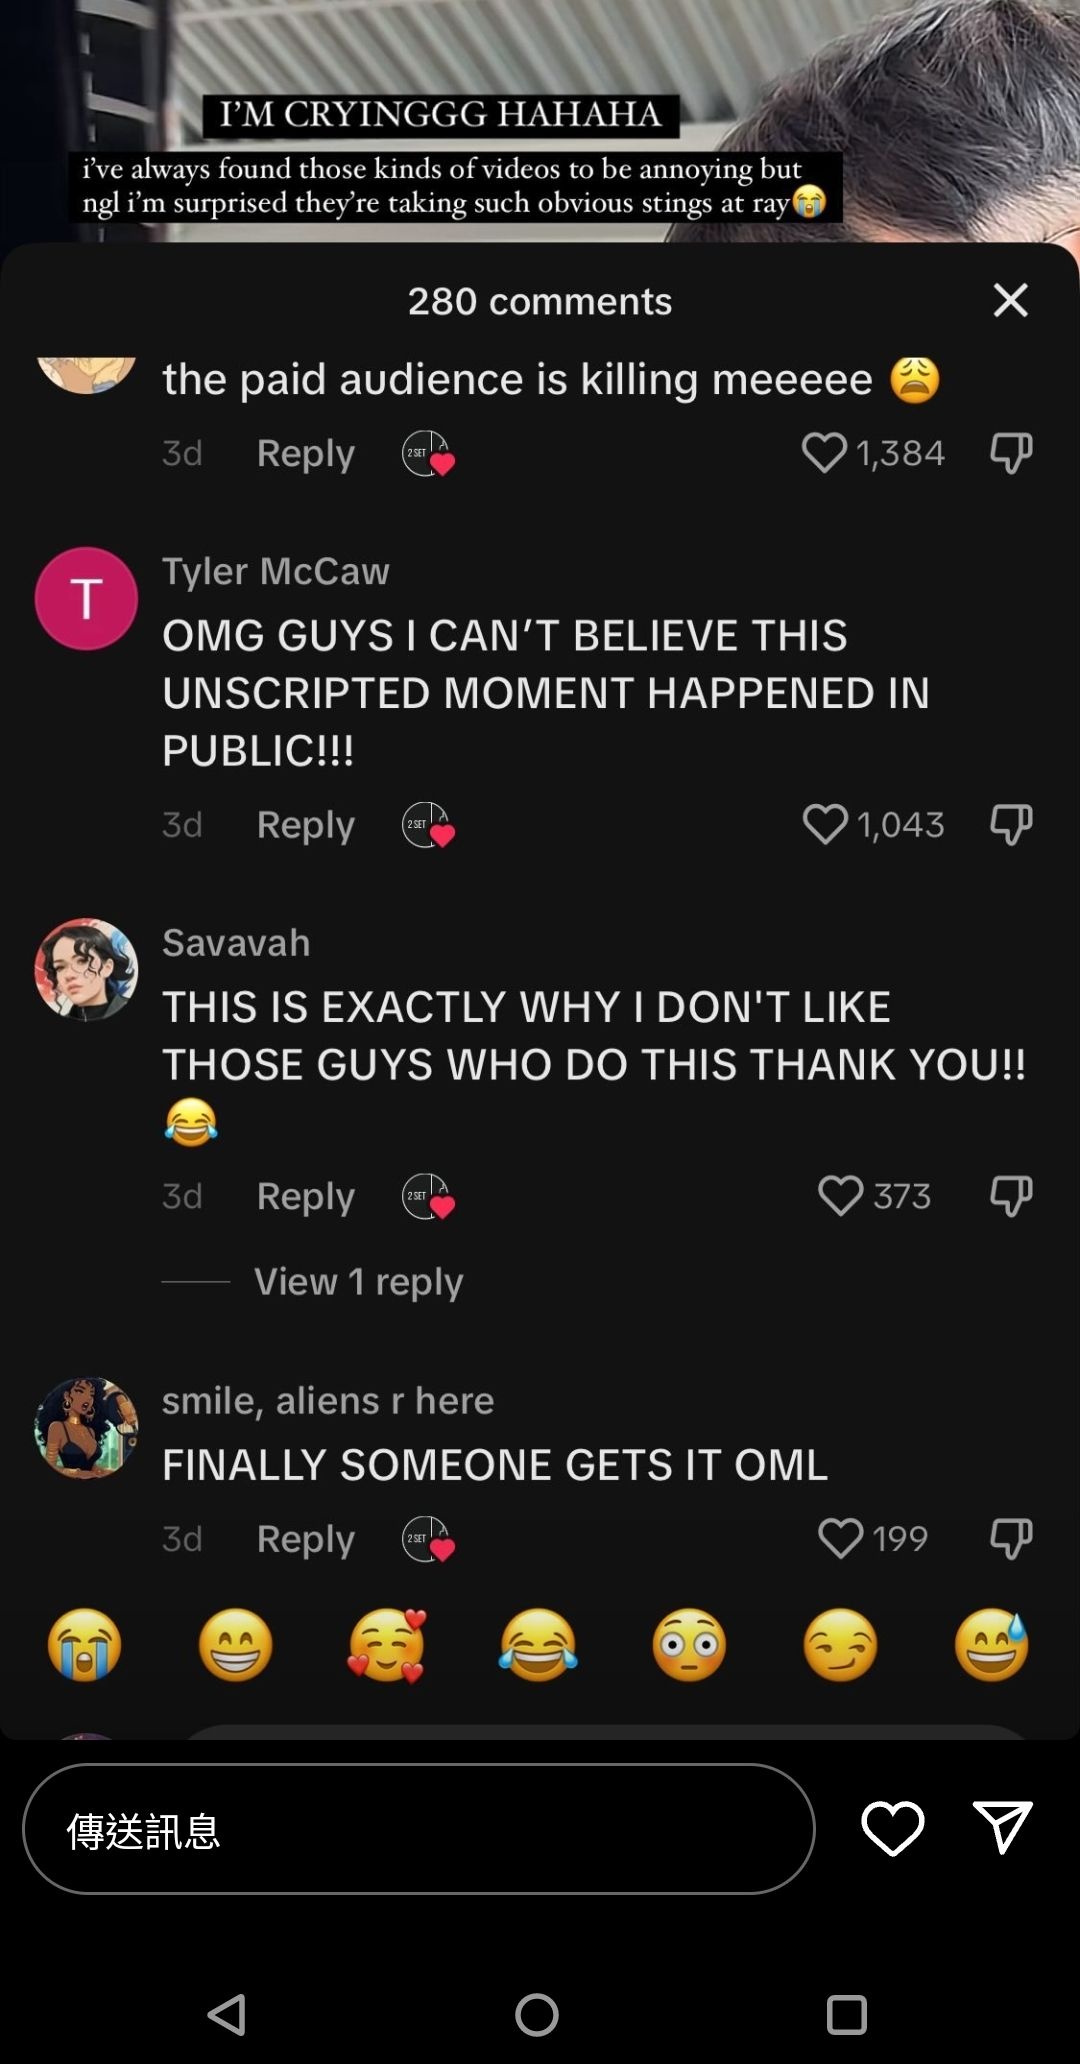This screenshot has width=1080, height=2064.
Task: Dislike the paid audience comment
Action: [x=1010, y=453]
